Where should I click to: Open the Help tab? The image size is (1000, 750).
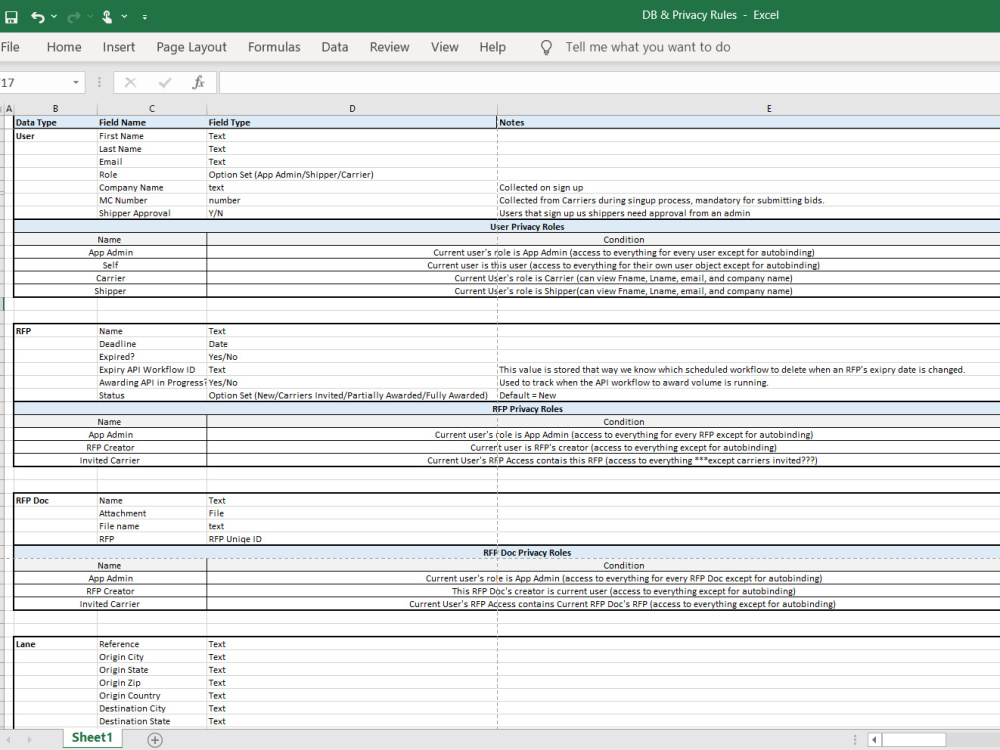click(492, 47)
